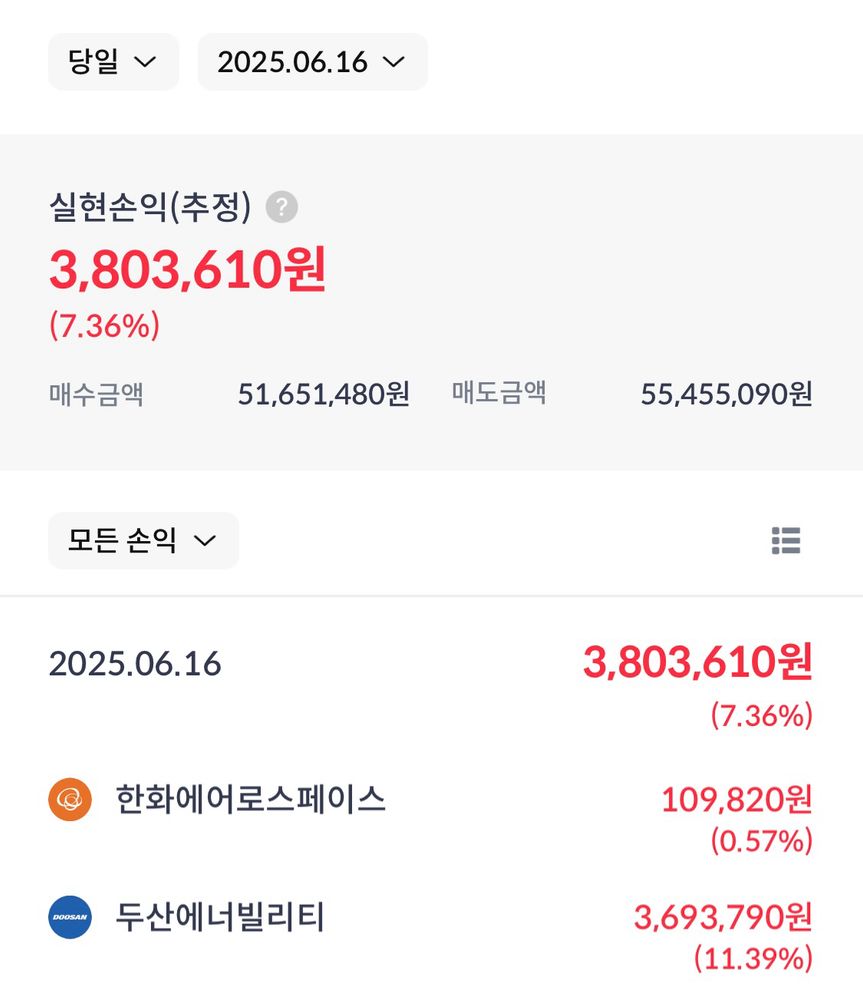
Task: Click the question mark help icon
Action: coord(282,207)
